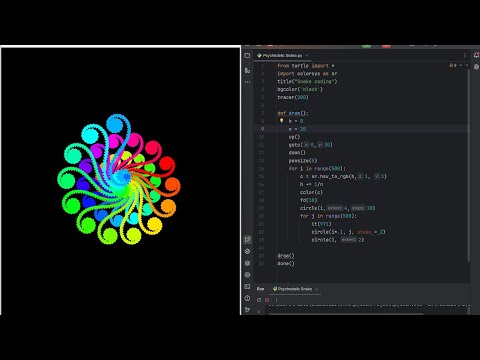Open the Services sidebar icon
Viewport: 480px width, 360px height.
coord(247,275)
